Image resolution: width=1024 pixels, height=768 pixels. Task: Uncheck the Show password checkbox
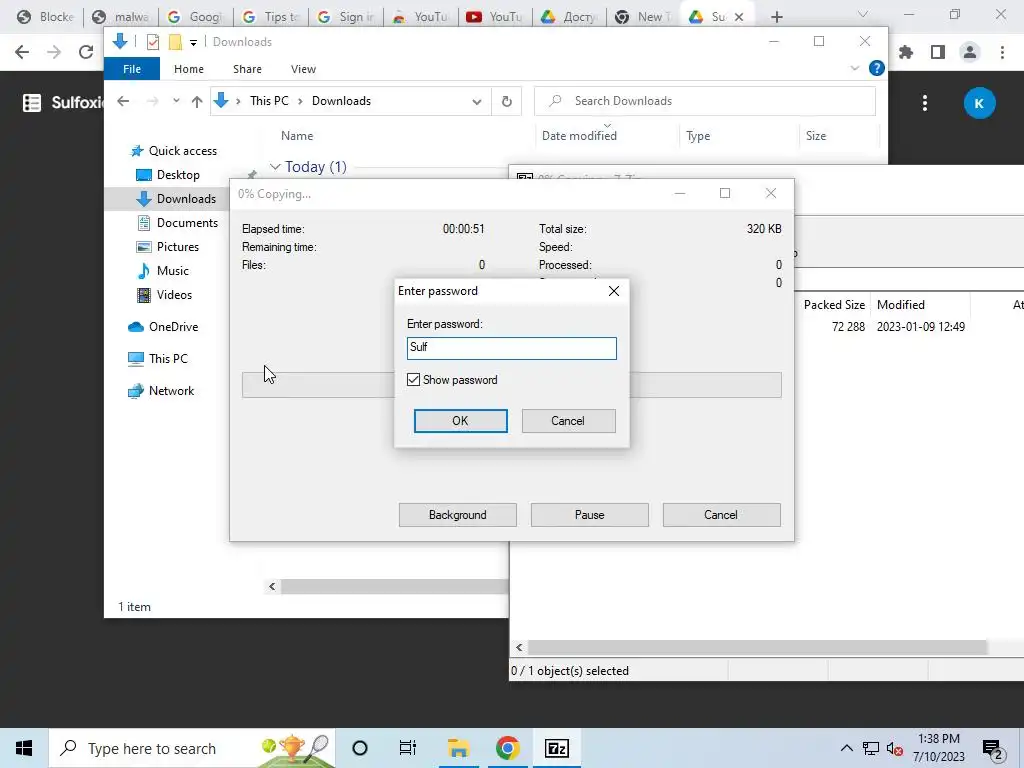tap(413, 379)
